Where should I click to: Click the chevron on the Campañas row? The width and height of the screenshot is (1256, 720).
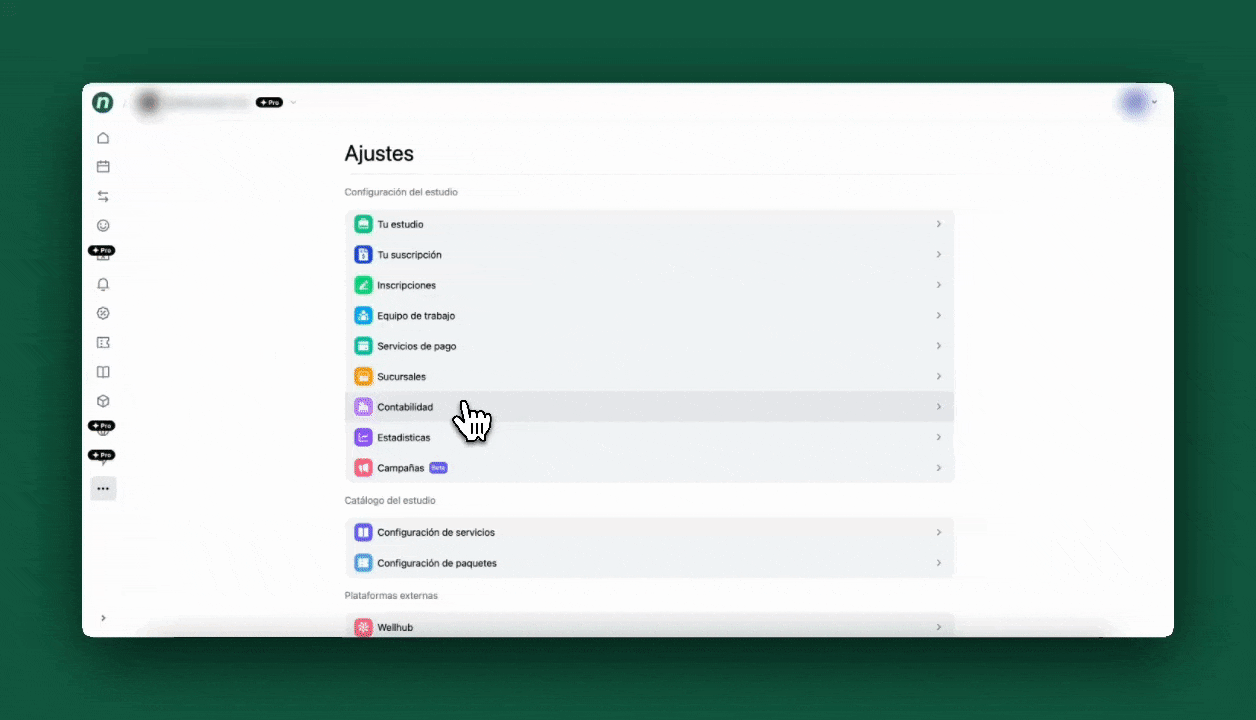938,468
